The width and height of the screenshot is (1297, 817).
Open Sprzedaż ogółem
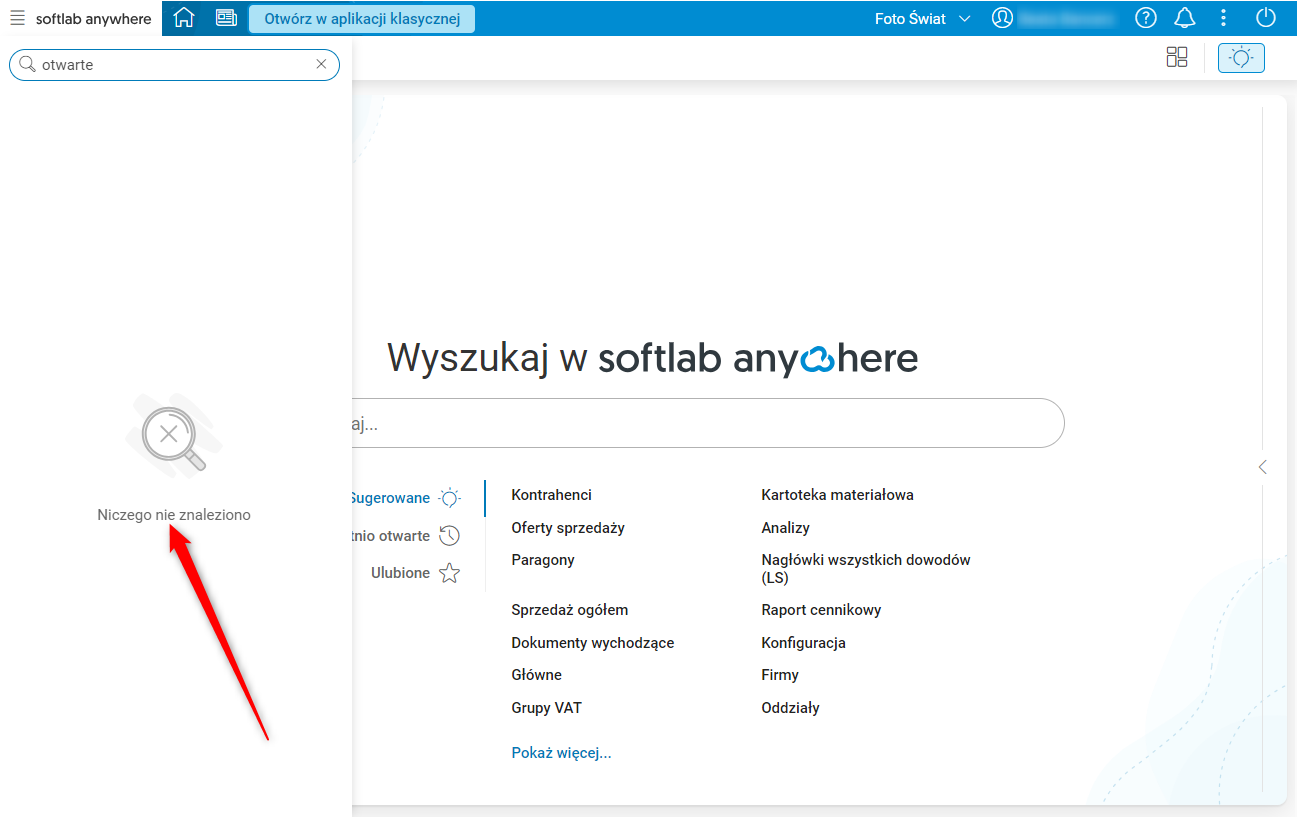tap(570, 610)
